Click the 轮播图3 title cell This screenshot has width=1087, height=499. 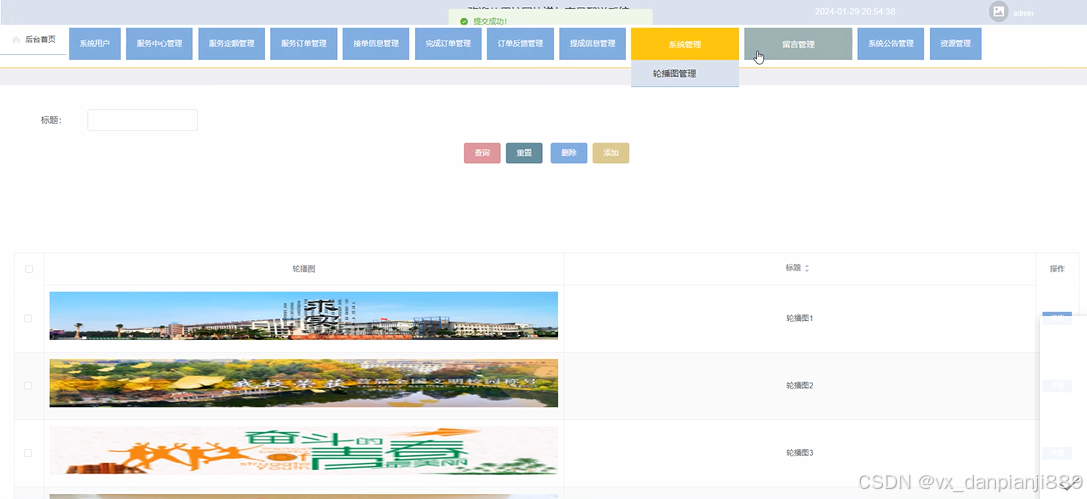(799, 453)
